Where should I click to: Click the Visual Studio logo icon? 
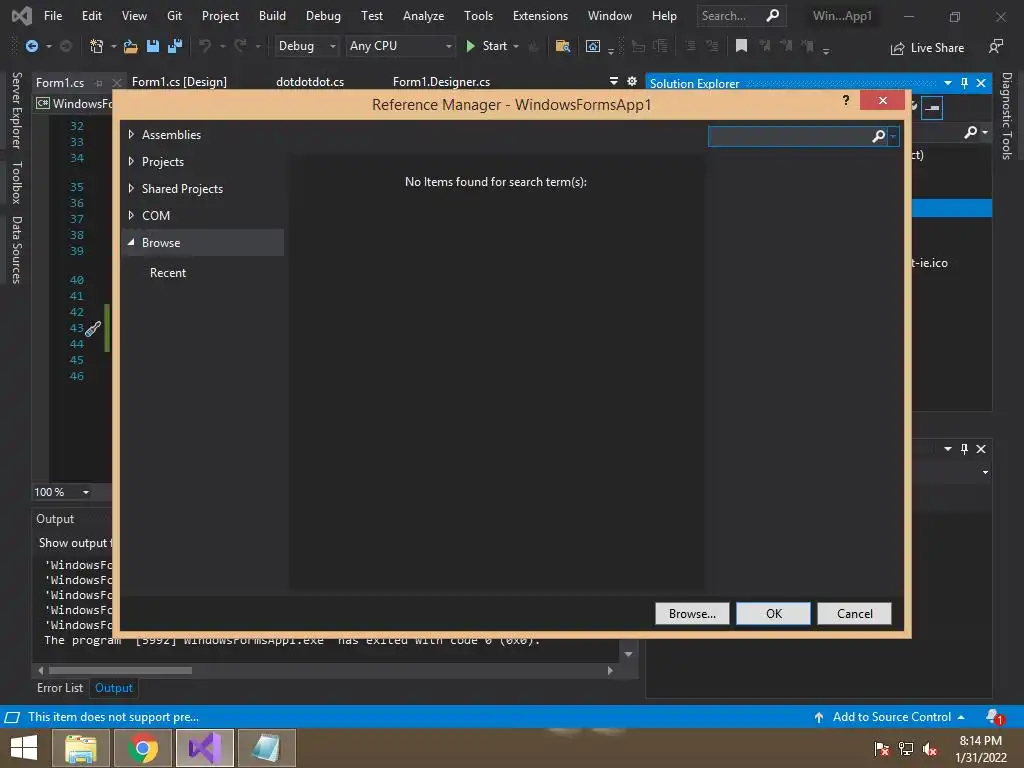click(x=22, y=16)
